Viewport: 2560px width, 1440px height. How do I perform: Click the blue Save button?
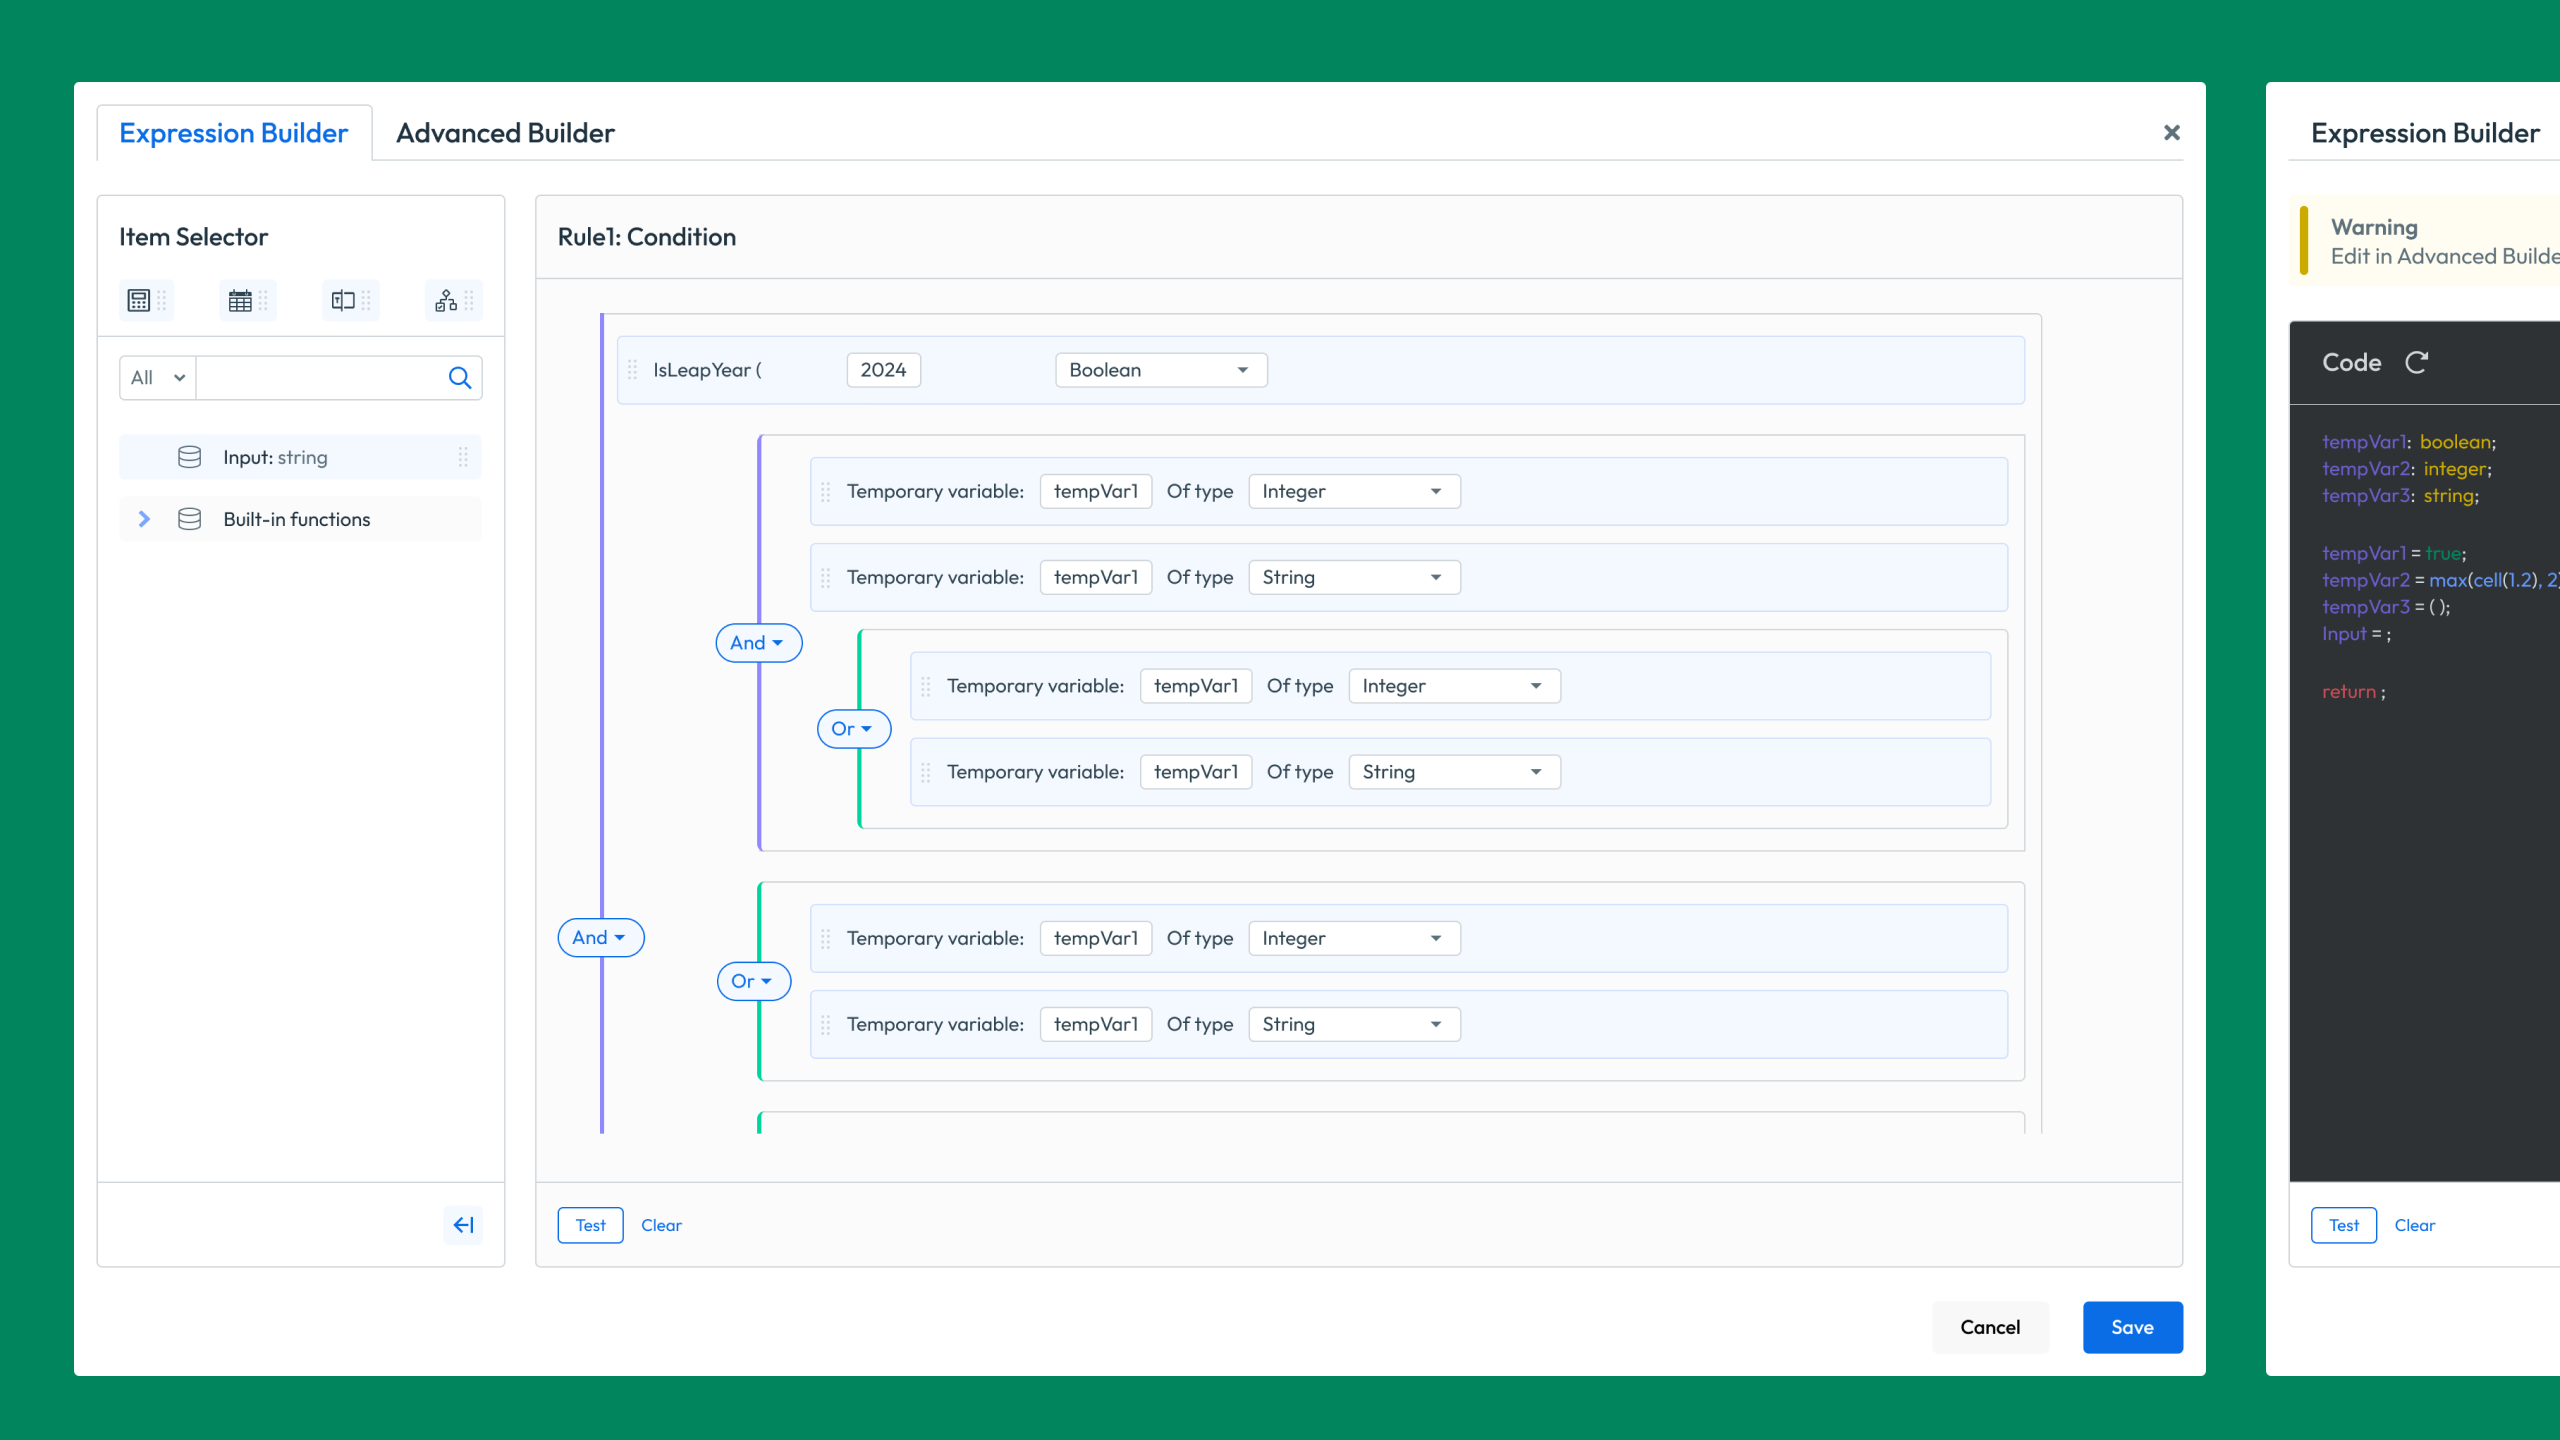pyautogui.click(x=2132, y=1327)
